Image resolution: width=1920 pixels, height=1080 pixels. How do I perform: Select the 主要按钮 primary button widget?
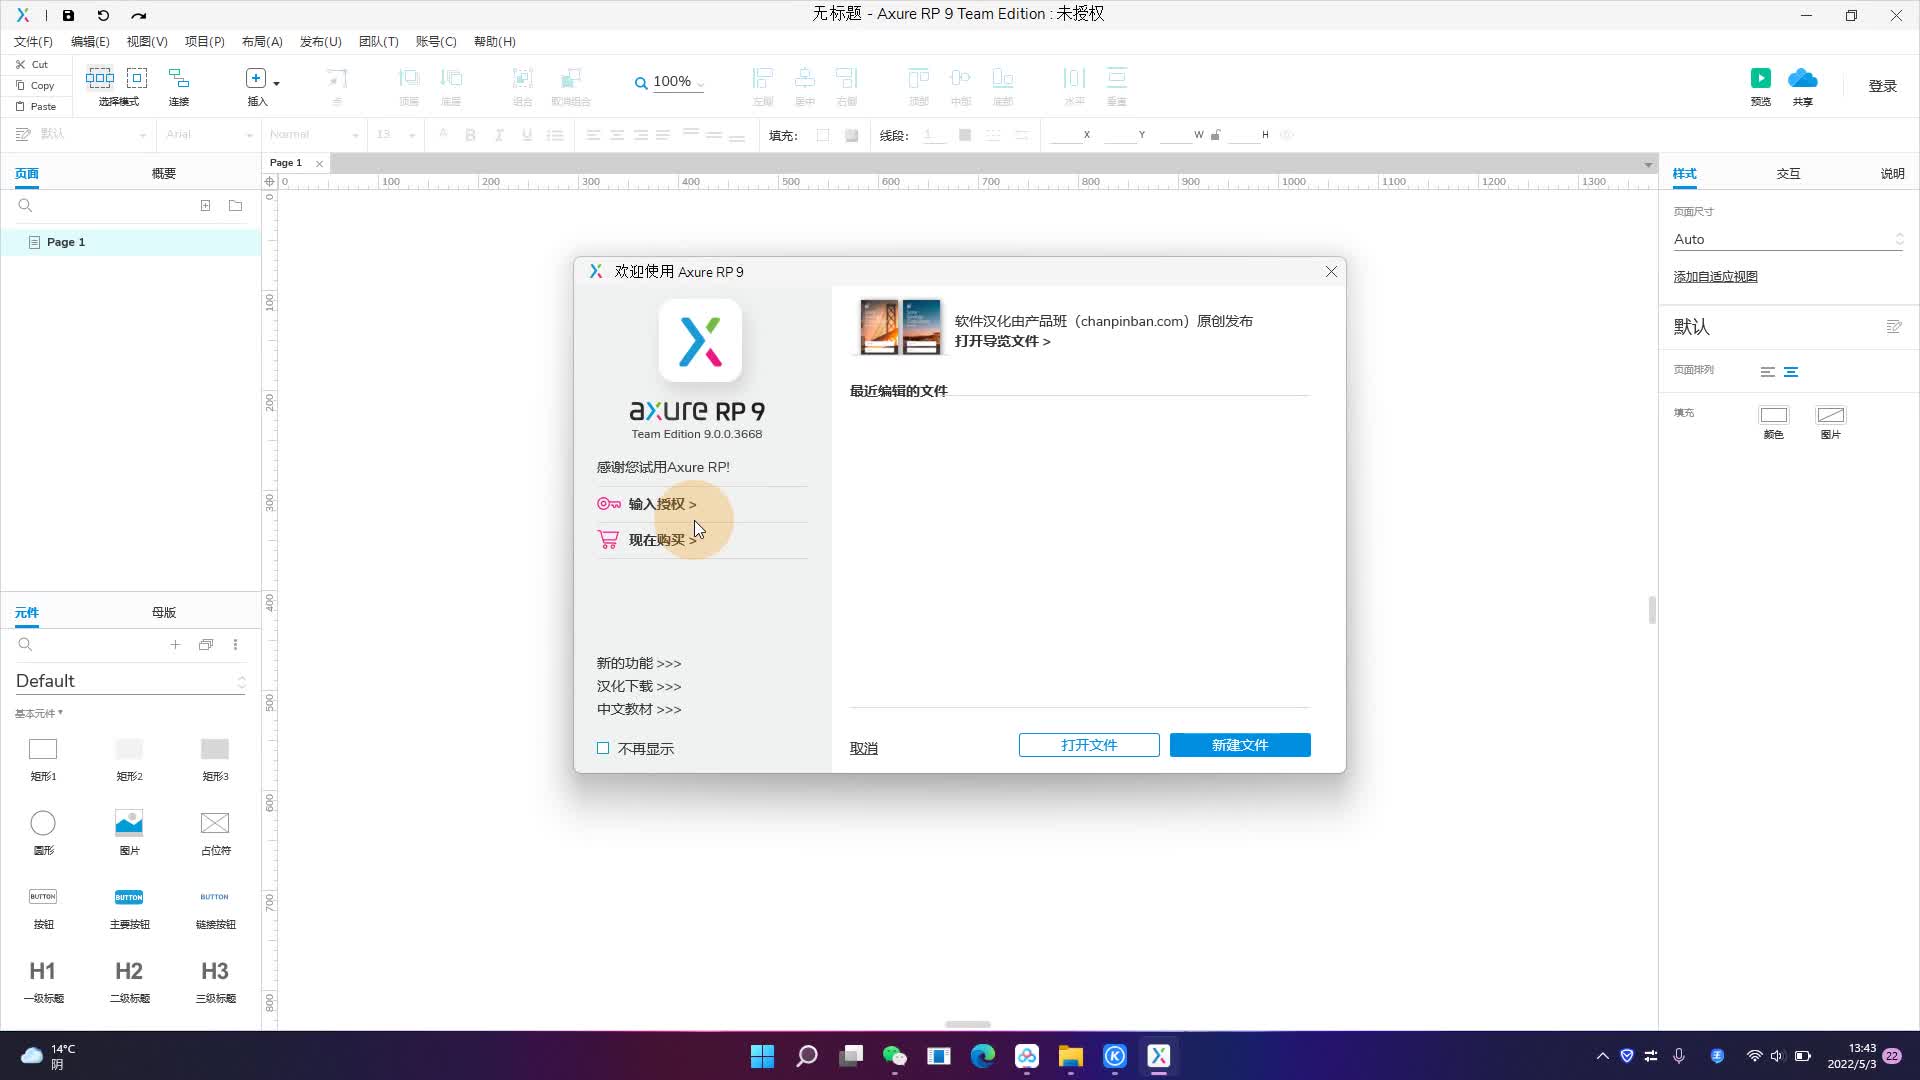pos(129,907)
